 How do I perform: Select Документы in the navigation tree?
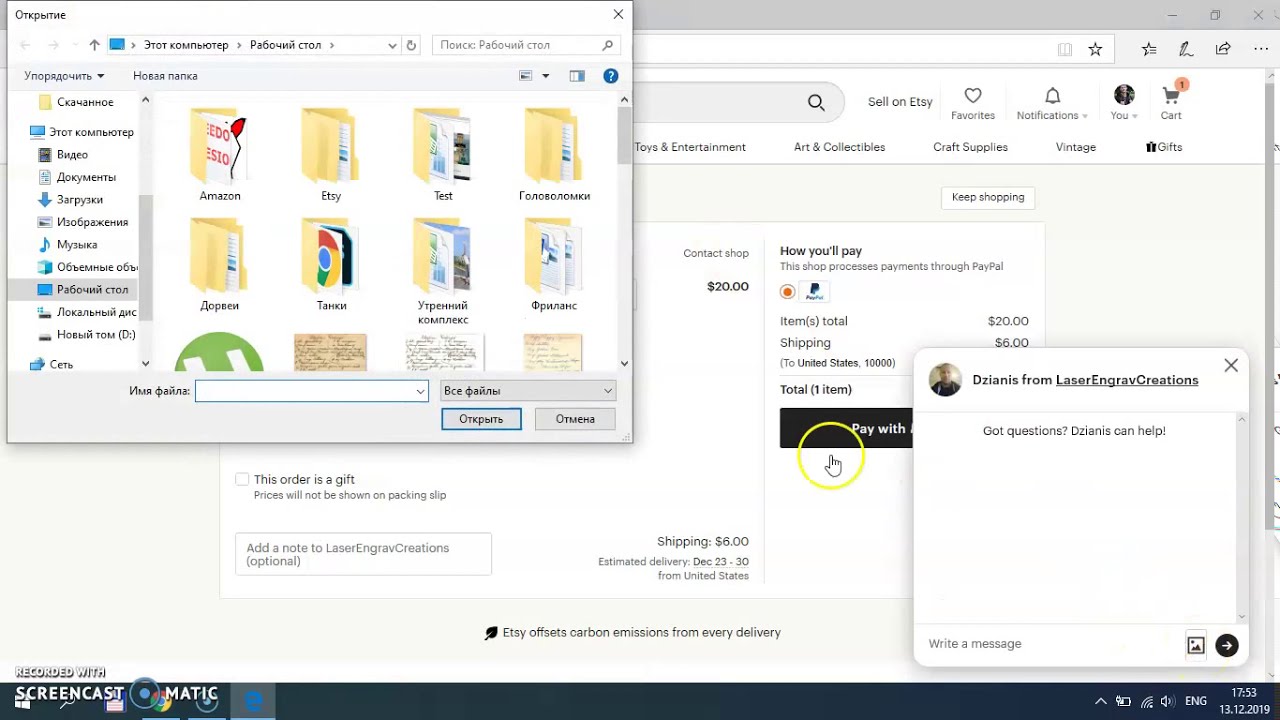pos(86,177)
